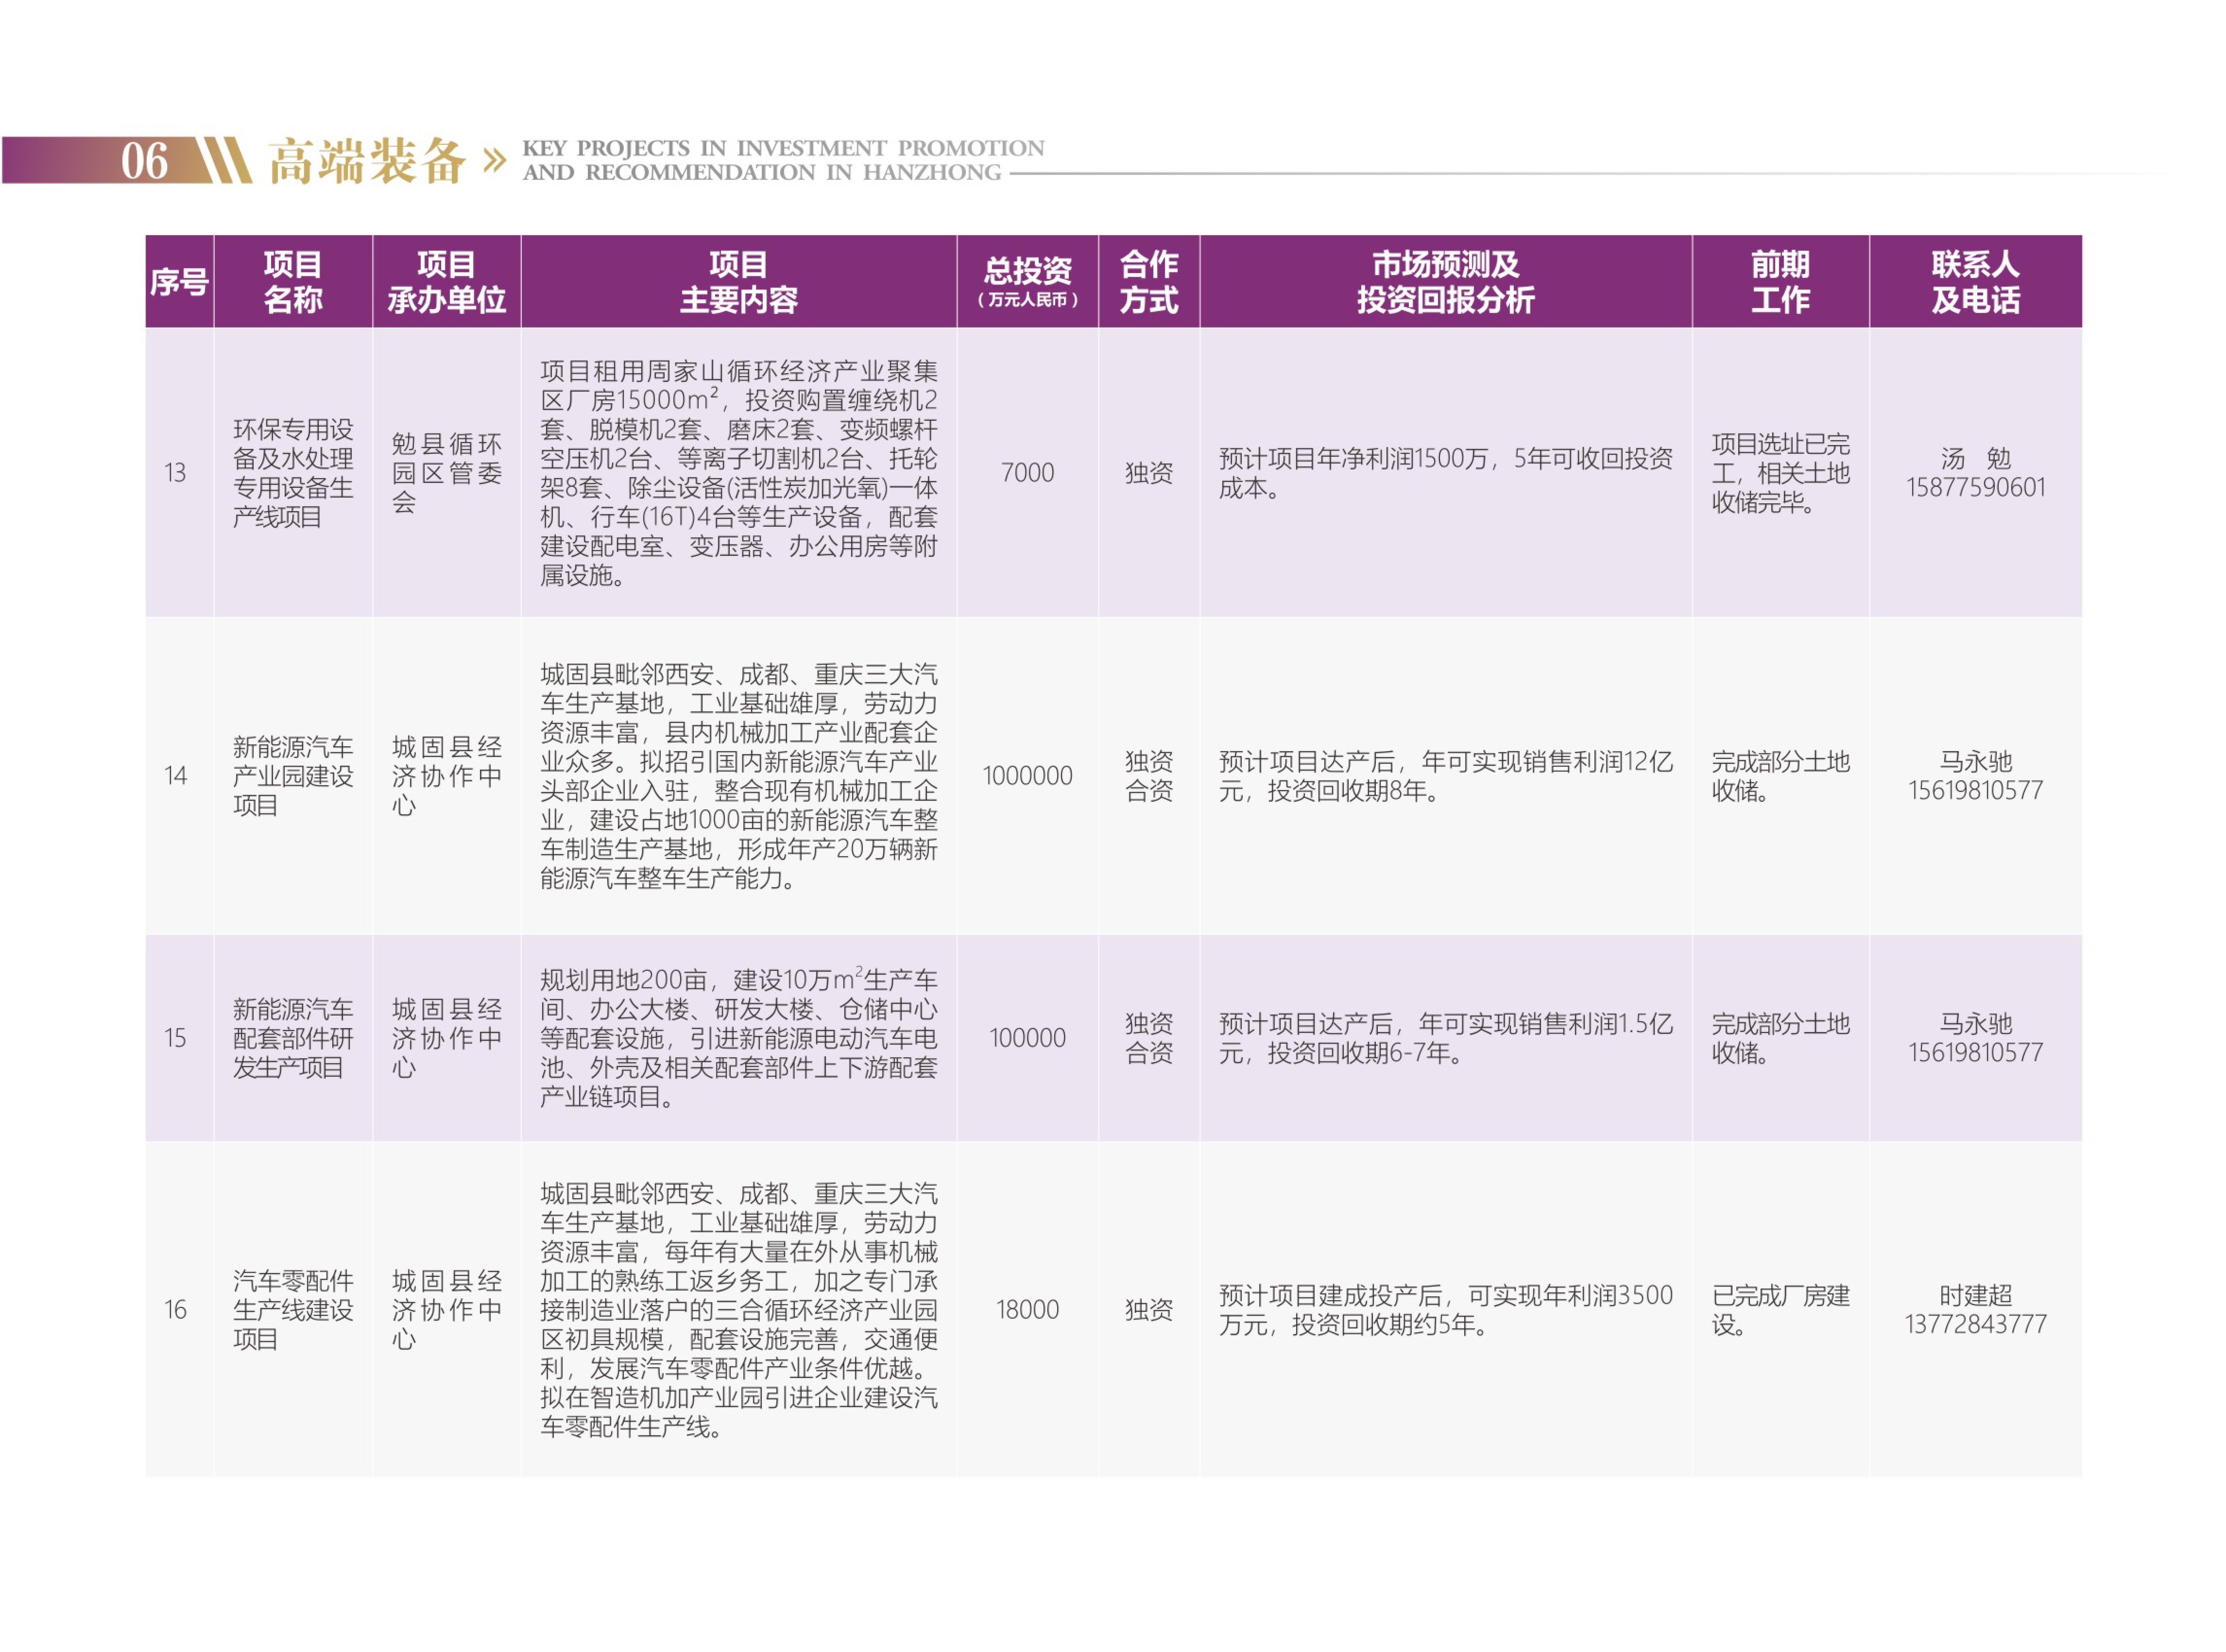Screen dimensions: 2226x1652
Task: Select the 序号 column header
Action: tap(179, 282)
